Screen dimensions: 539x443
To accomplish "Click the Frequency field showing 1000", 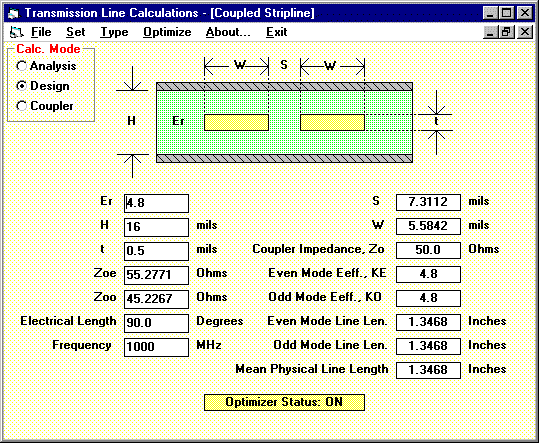I will point(156,347).
